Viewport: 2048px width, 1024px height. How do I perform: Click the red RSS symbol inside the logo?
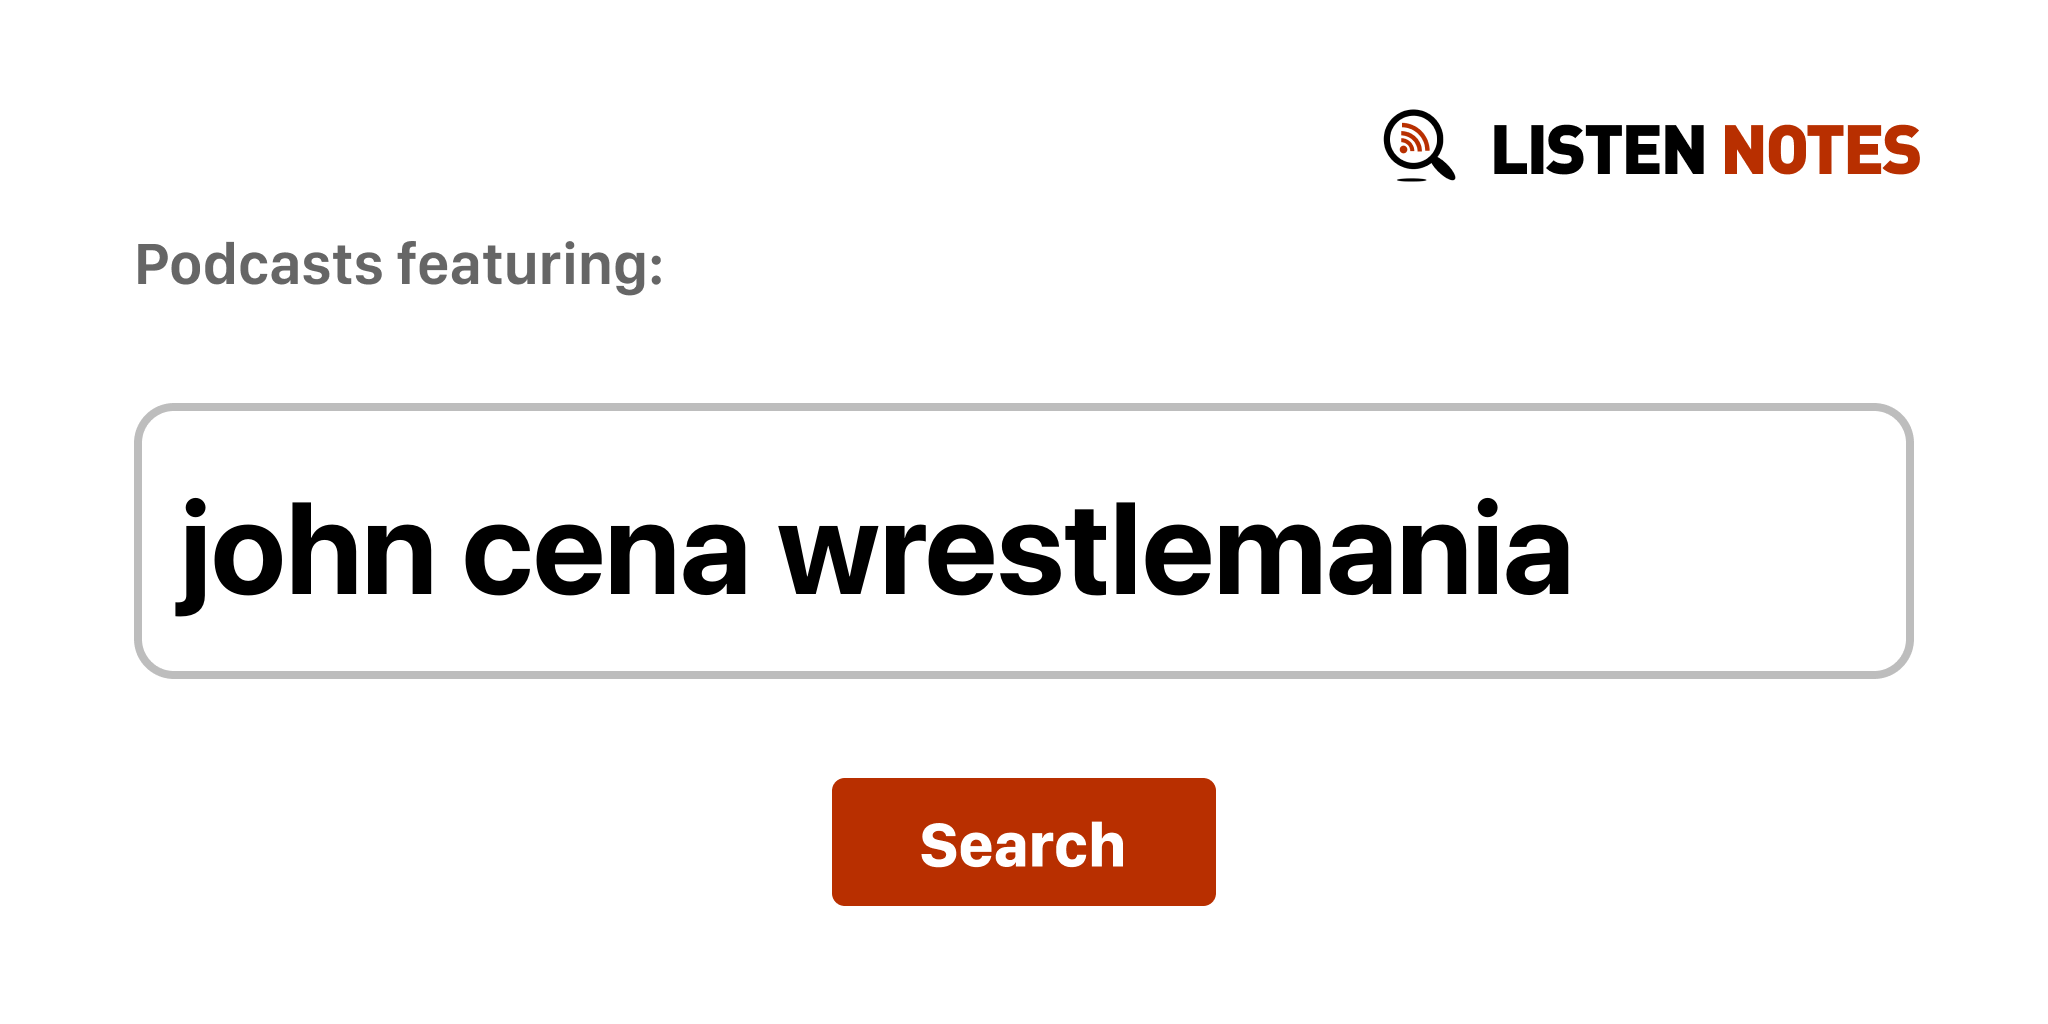pos(1413,138)
